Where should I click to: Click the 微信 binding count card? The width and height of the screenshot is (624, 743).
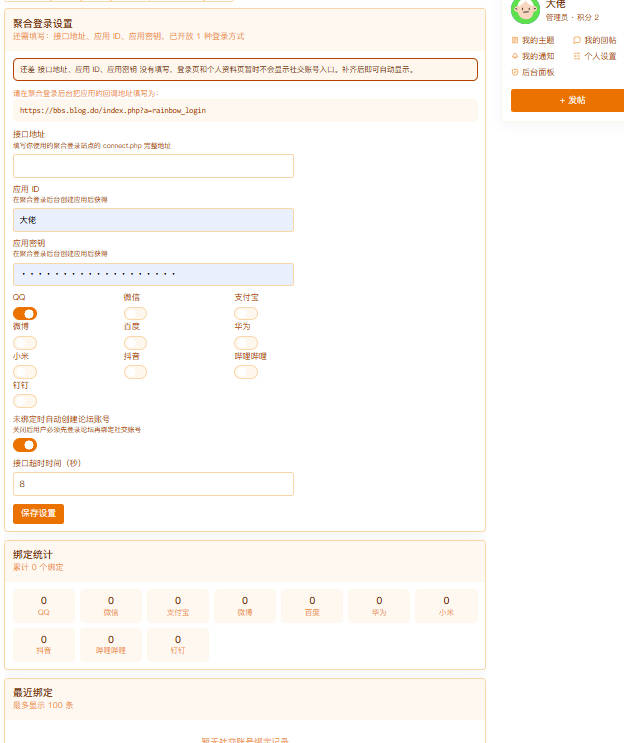click(111, 606)
